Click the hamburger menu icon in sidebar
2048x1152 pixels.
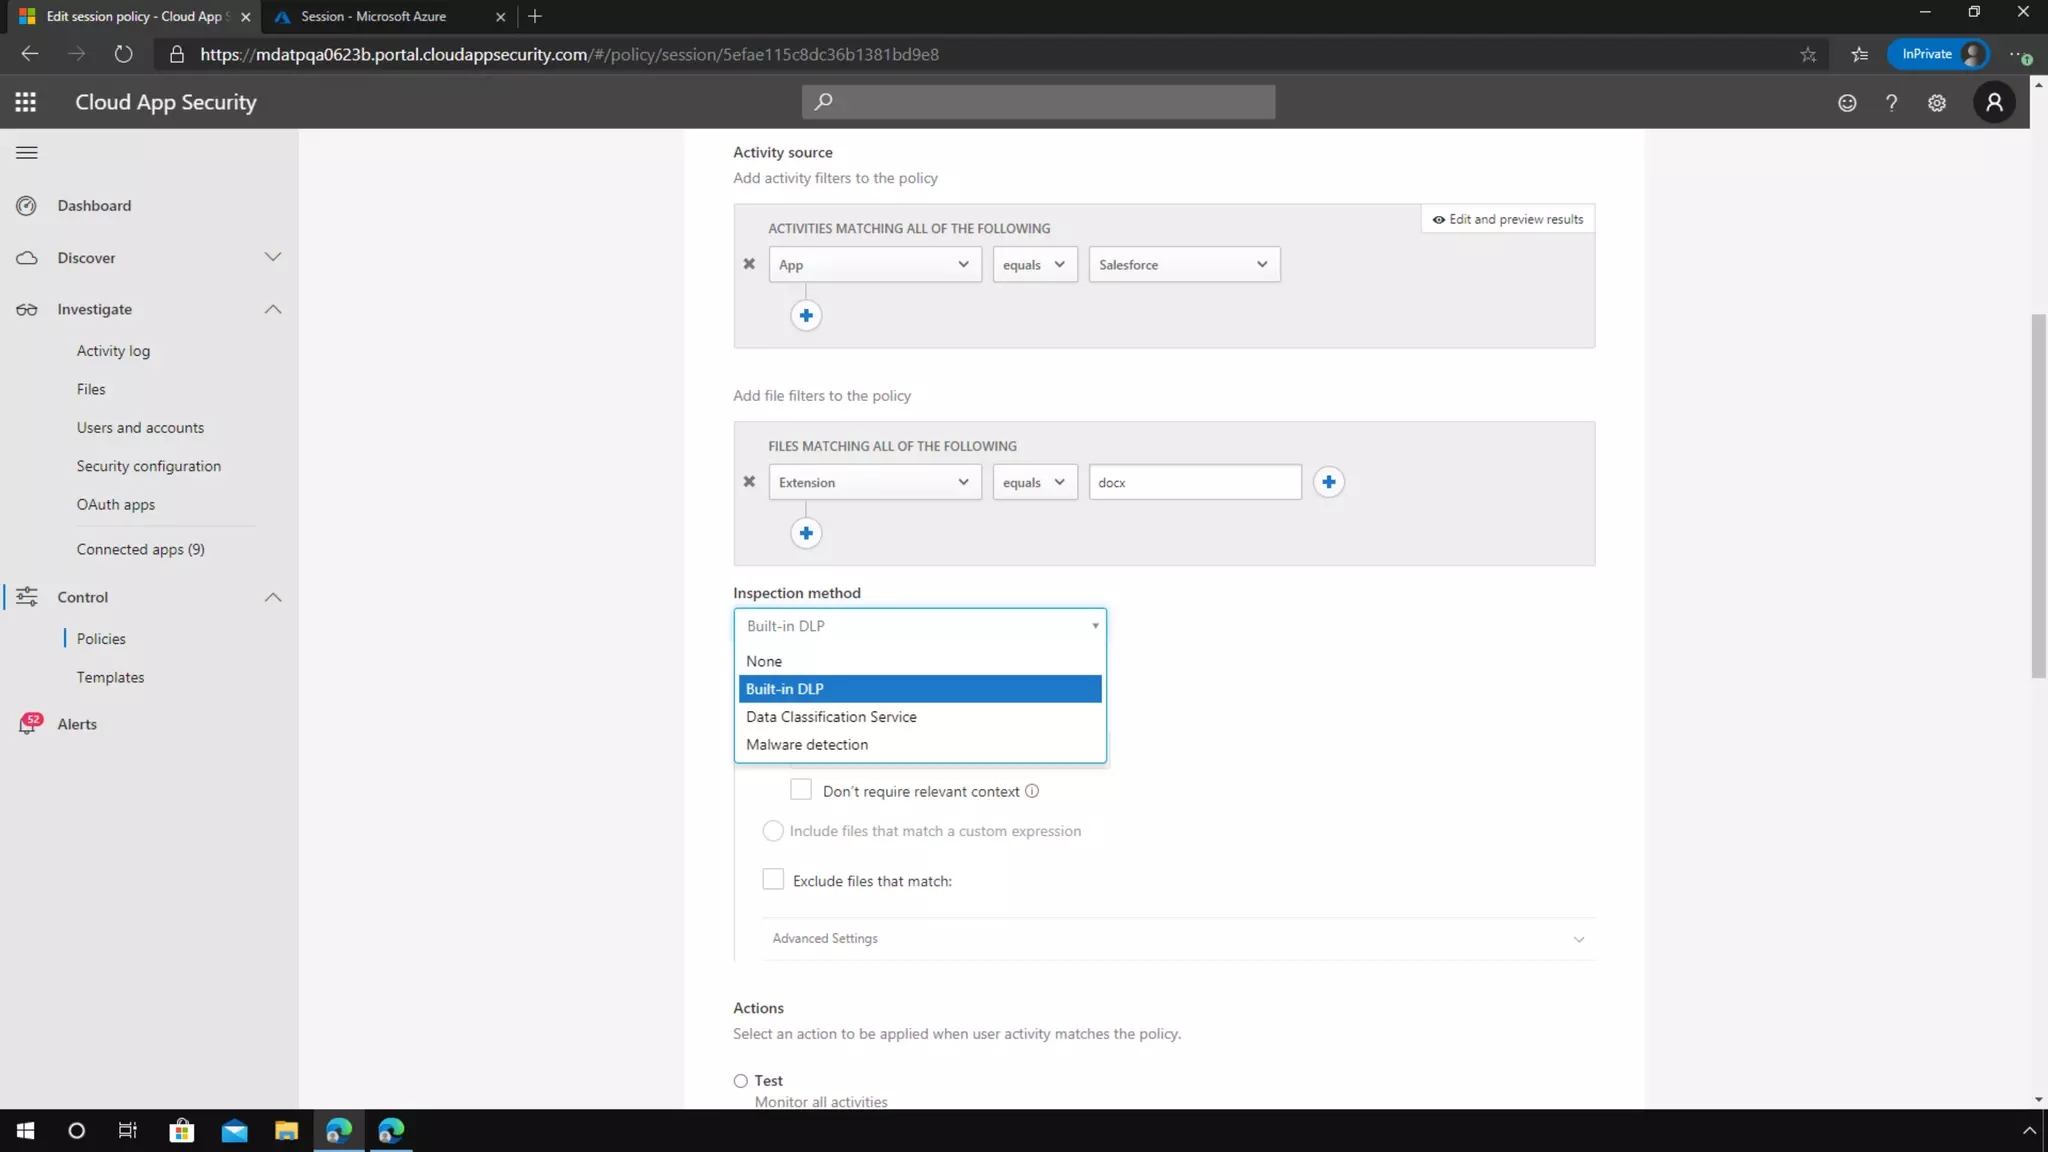pos(27,153)
